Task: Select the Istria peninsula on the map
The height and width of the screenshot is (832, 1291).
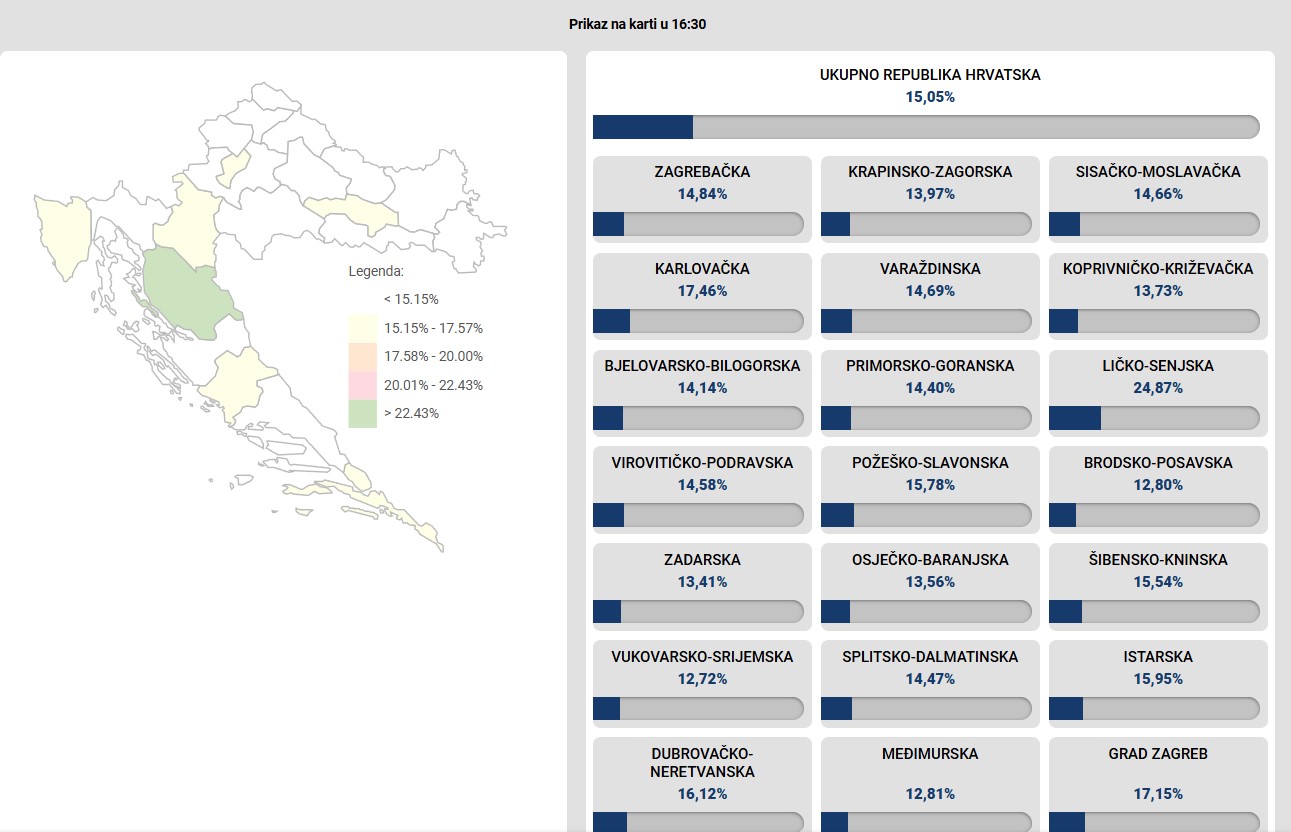Action: pos(62,235)
